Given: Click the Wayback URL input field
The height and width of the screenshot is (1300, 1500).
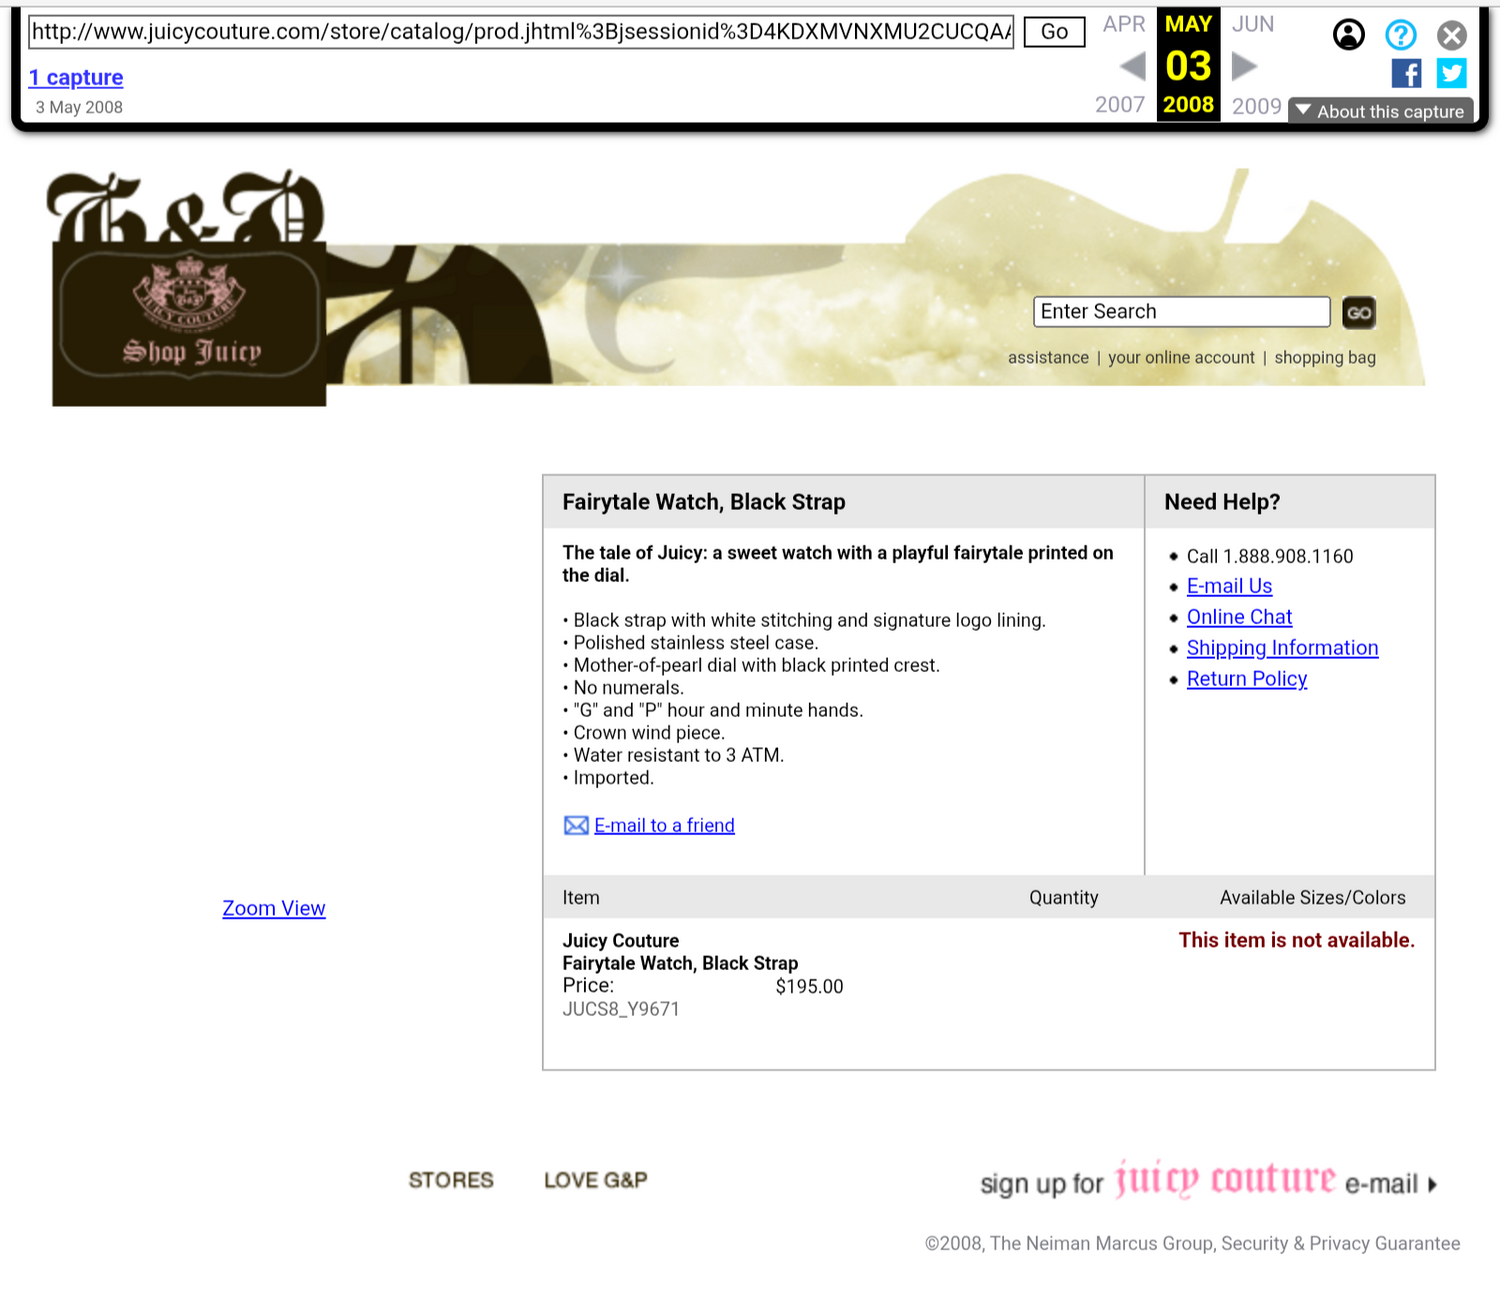Looking at the screenshot, I should 520,32.
